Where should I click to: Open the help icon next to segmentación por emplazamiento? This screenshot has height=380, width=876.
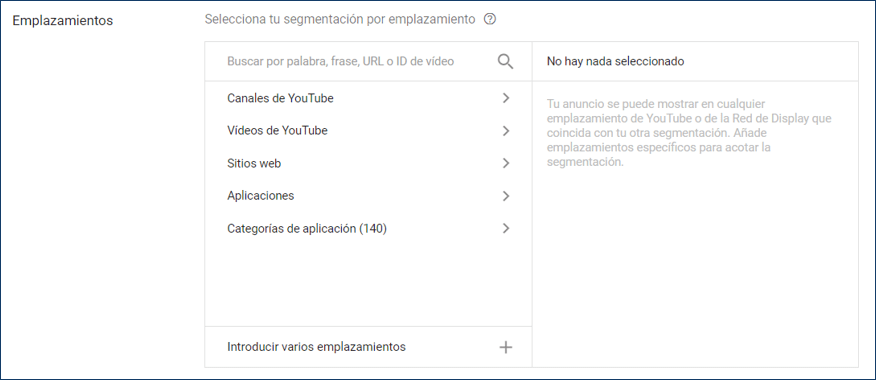(490, 20)
